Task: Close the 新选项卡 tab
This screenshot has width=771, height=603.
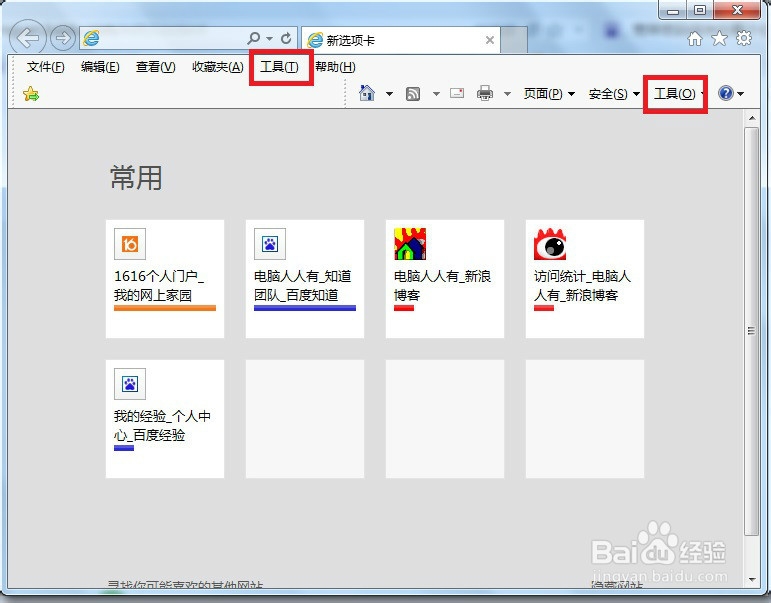Action: click(x=490, y=40)
